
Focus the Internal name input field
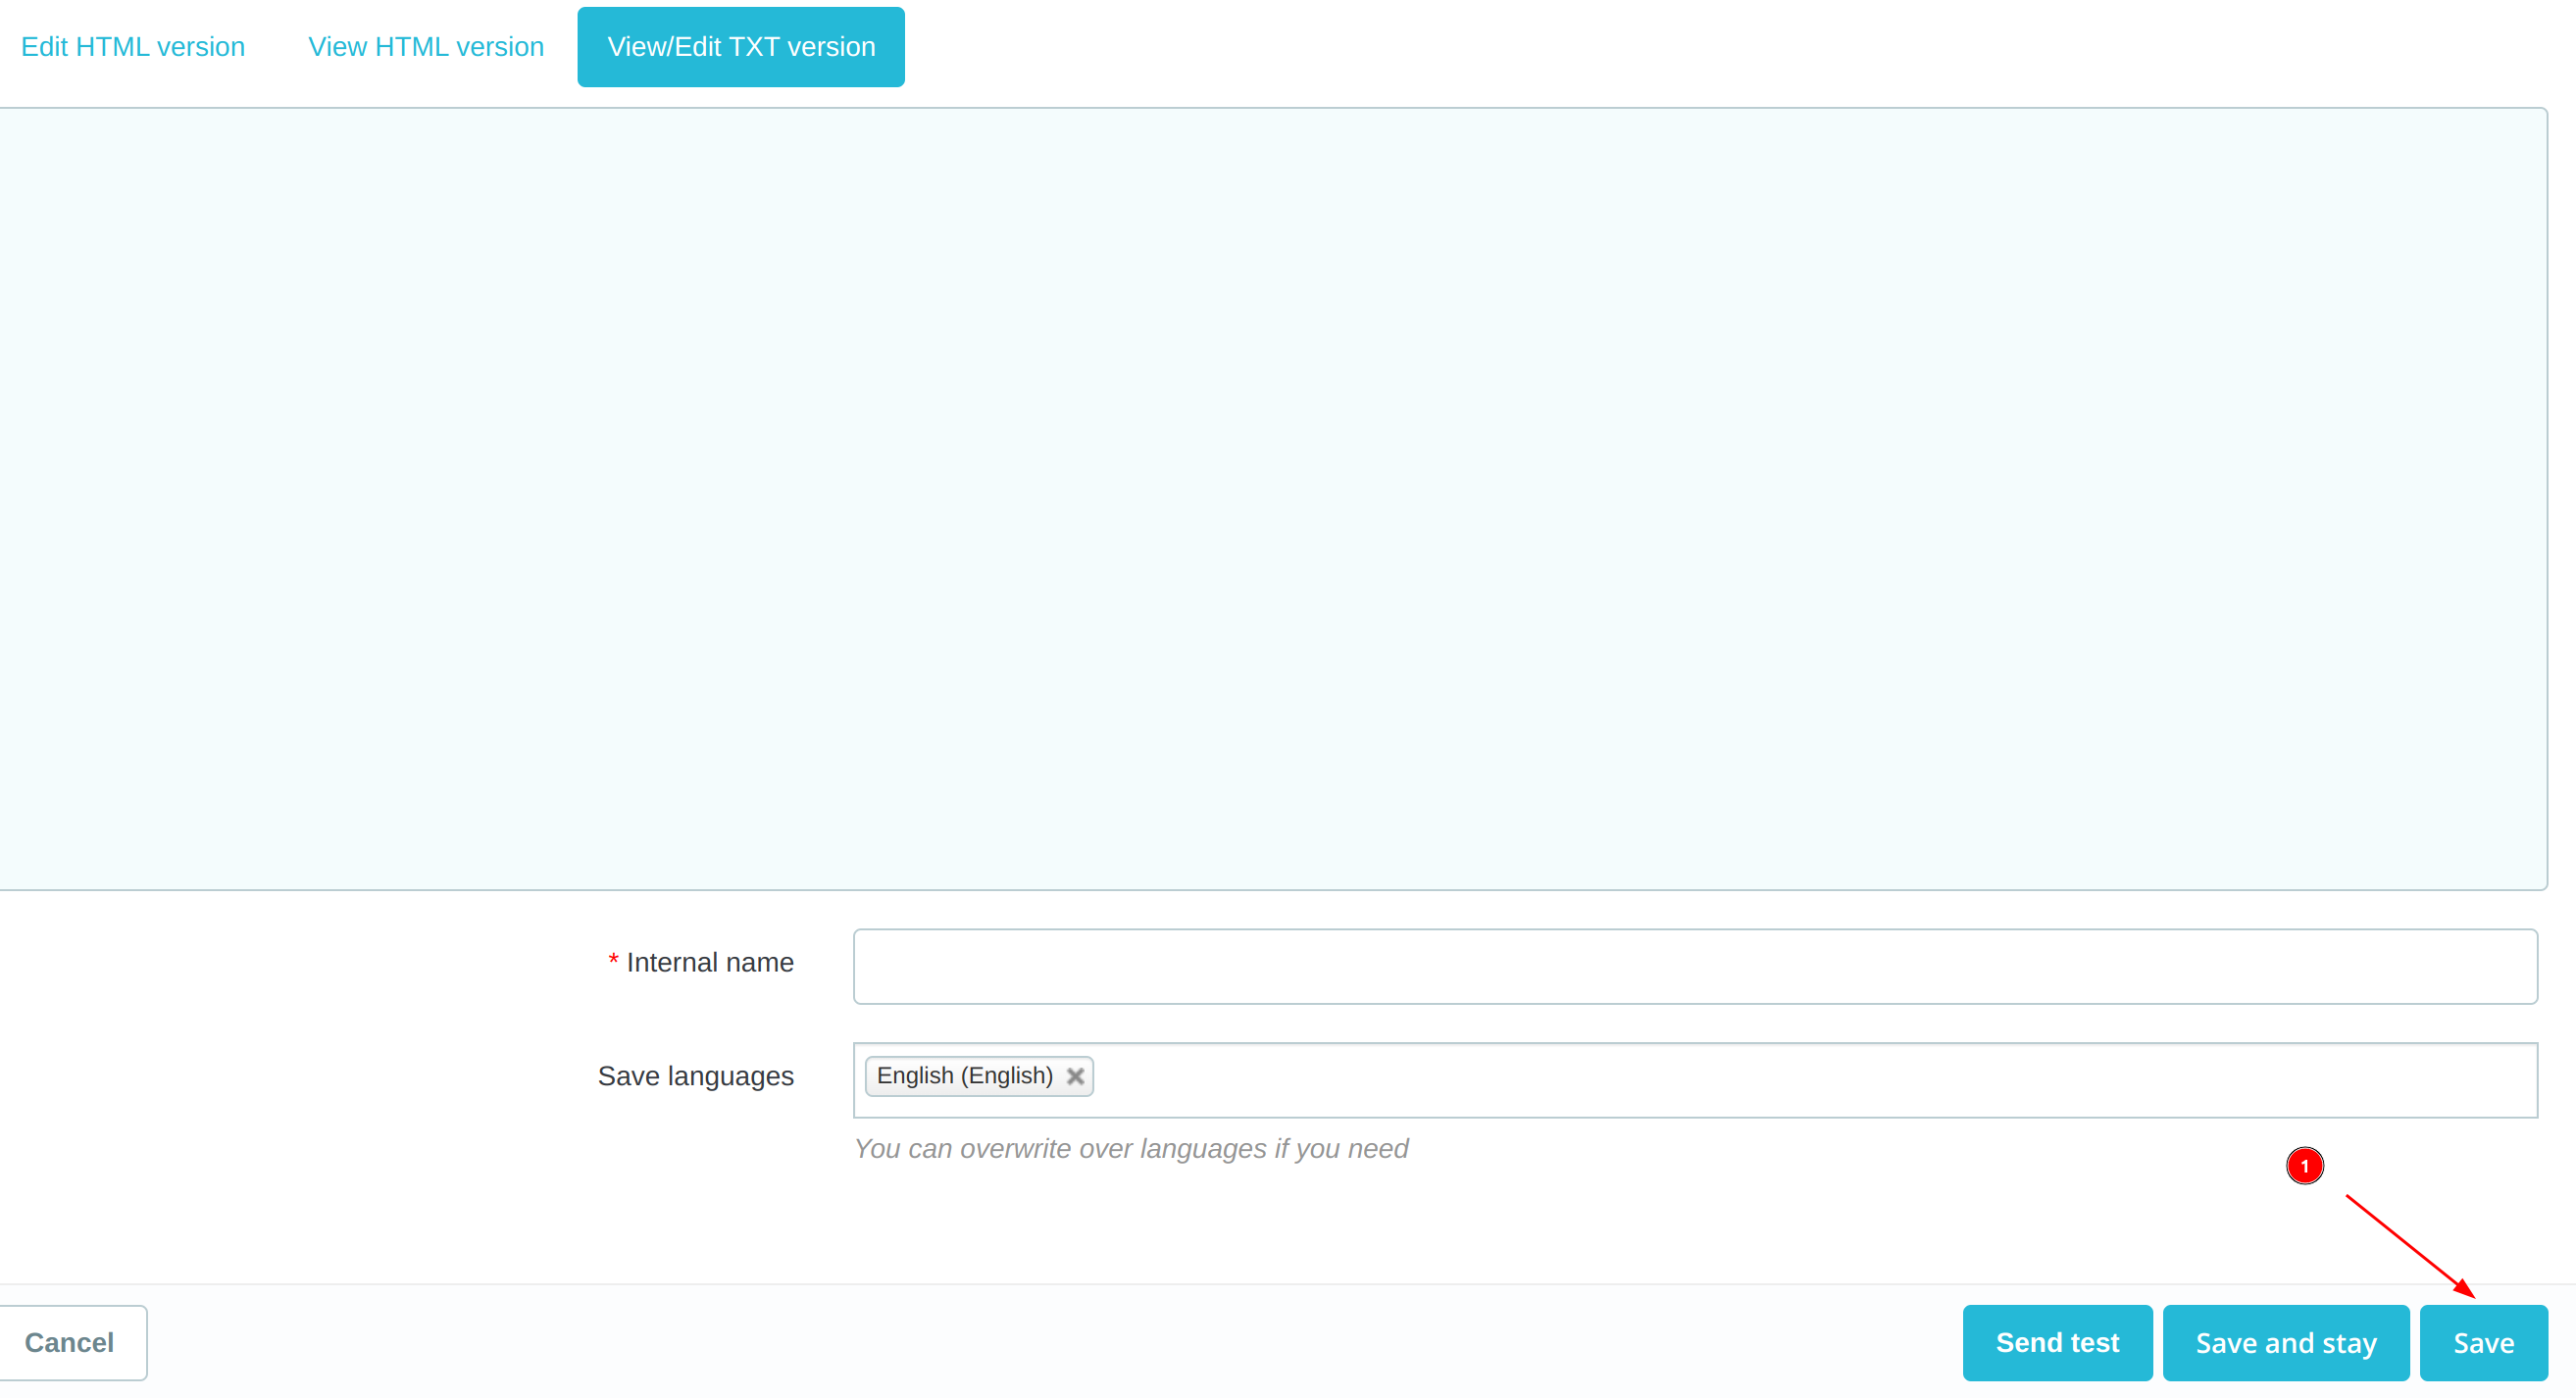tap(1694, 966)
